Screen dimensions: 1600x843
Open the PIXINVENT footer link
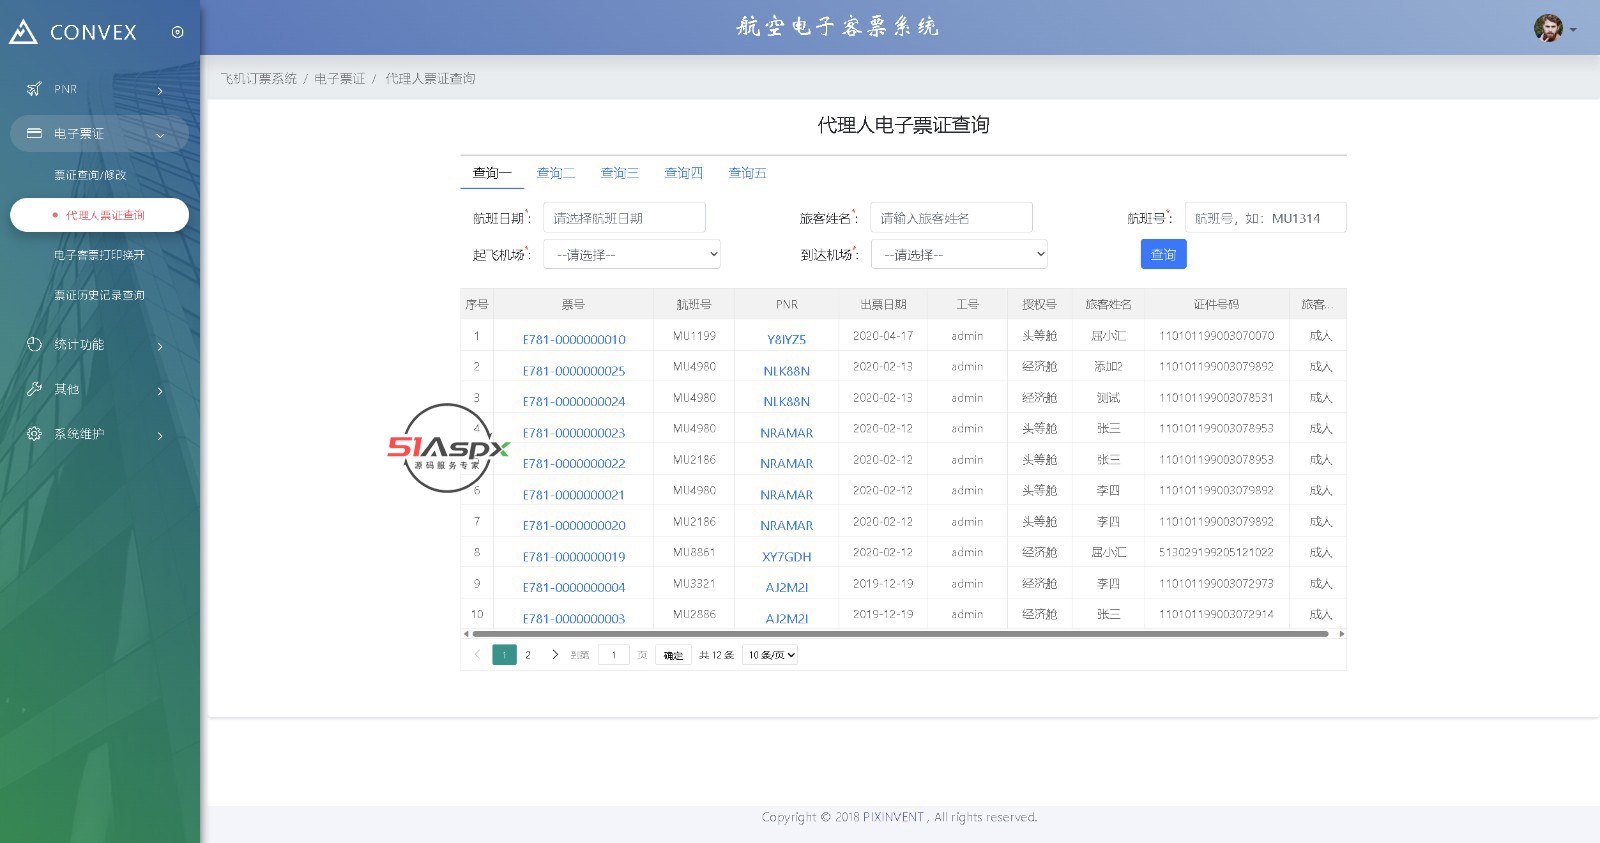click(x=893, y=817)
